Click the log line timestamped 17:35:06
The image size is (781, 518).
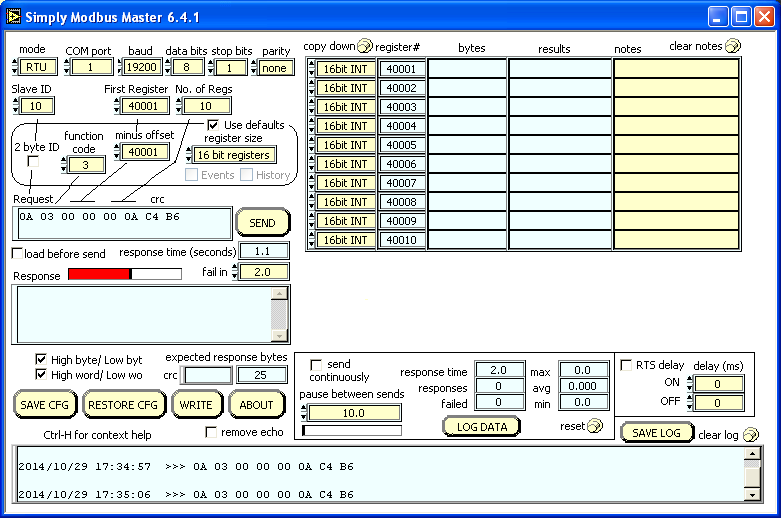[186, 495]
